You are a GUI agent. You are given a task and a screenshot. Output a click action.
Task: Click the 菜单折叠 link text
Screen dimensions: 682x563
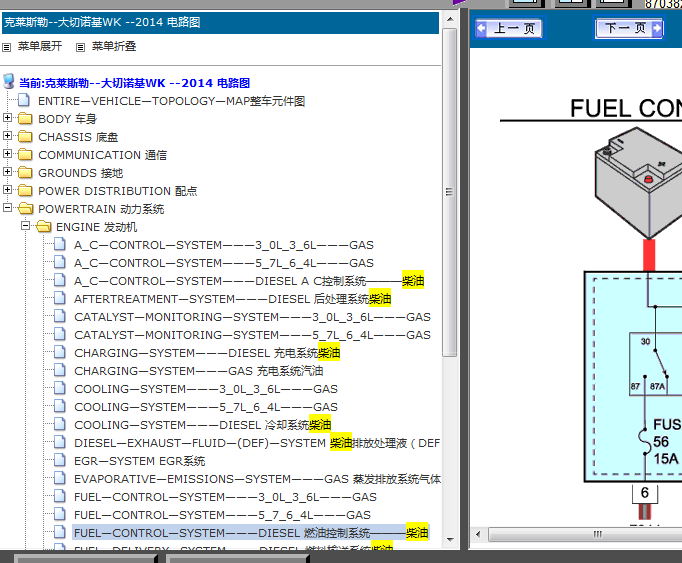tap(114, 47)
